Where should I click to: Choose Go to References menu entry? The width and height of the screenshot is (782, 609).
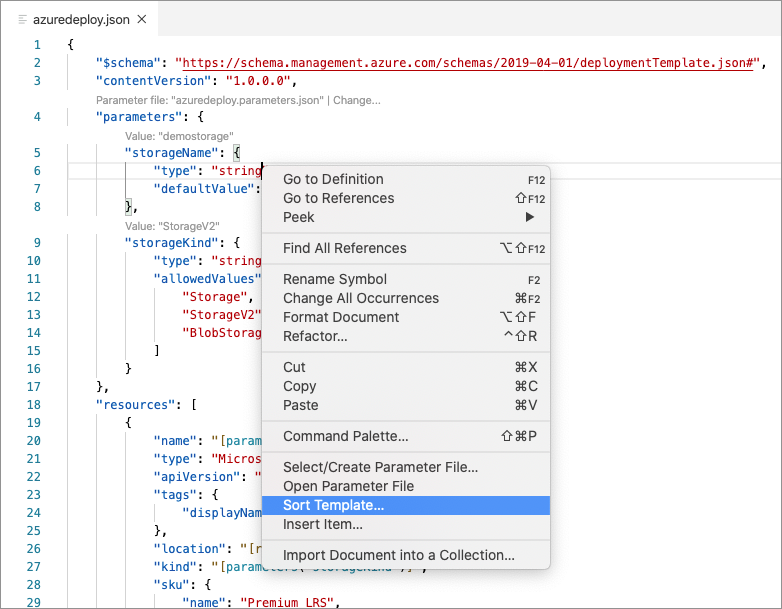[405, 199]
